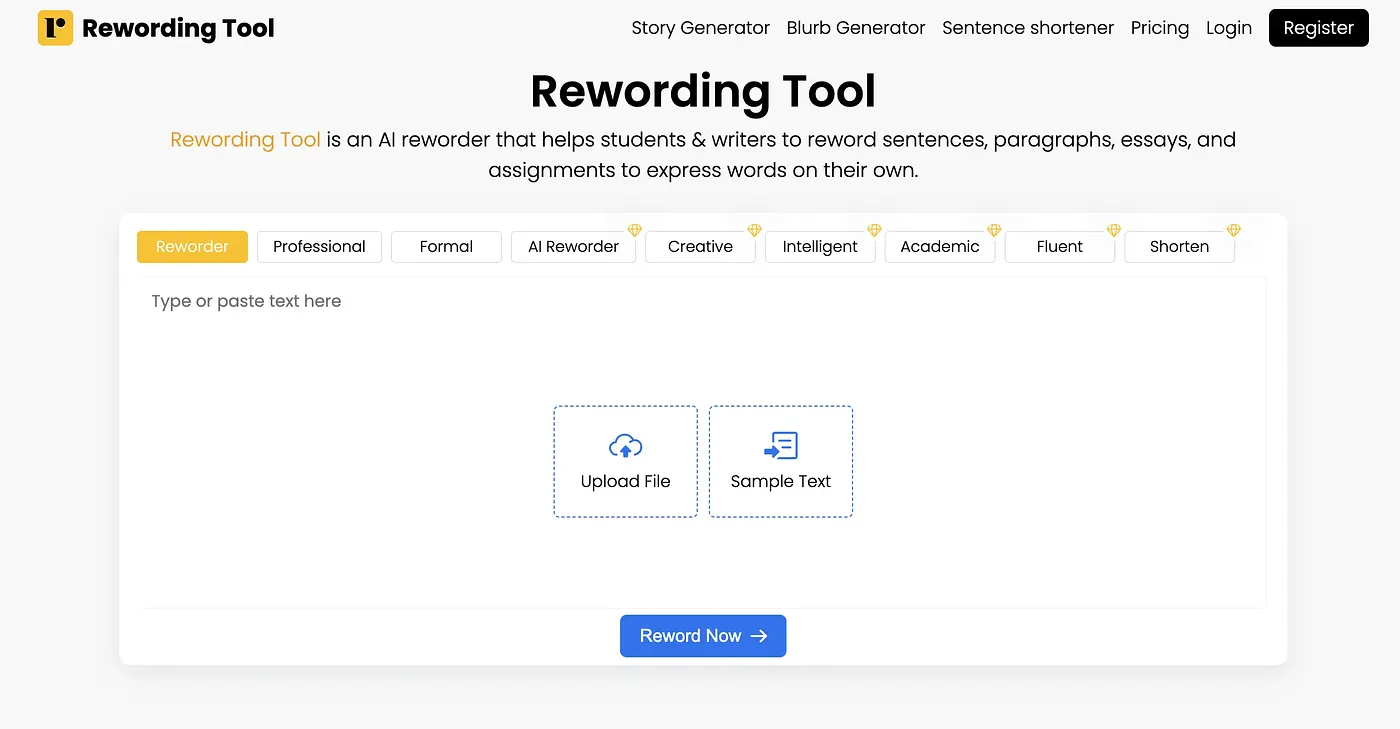Click the Upload File label

[625, 481]
